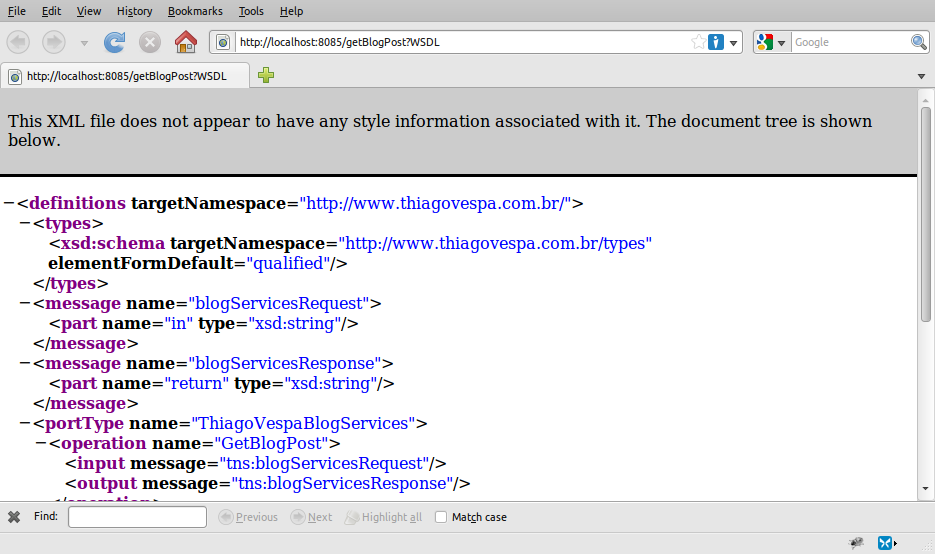Image resolution: width=935 pixels, height=554 pixels.
Task: Go to the Home page
Action: 185,42
